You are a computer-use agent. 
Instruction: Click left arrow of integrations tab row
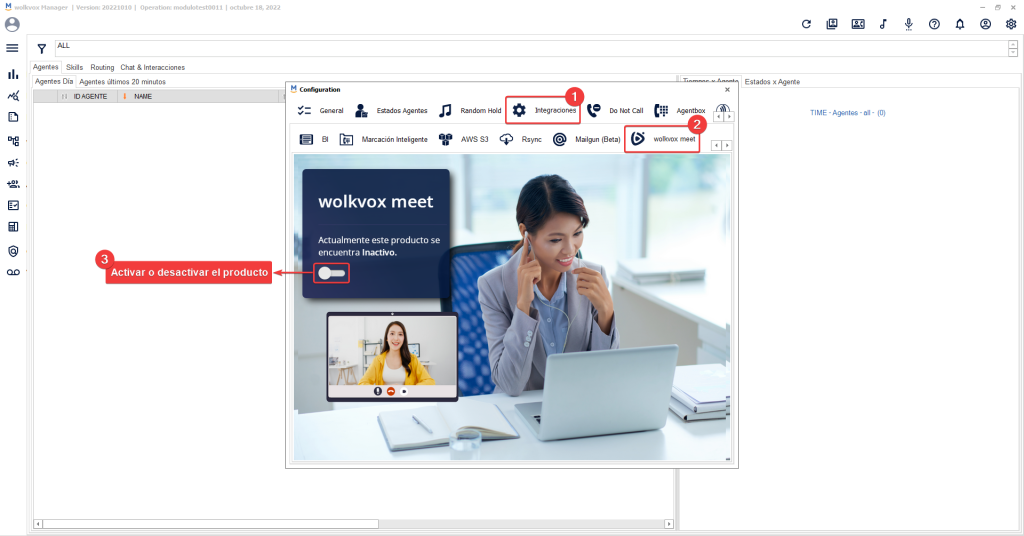click(x=716, y=146)
